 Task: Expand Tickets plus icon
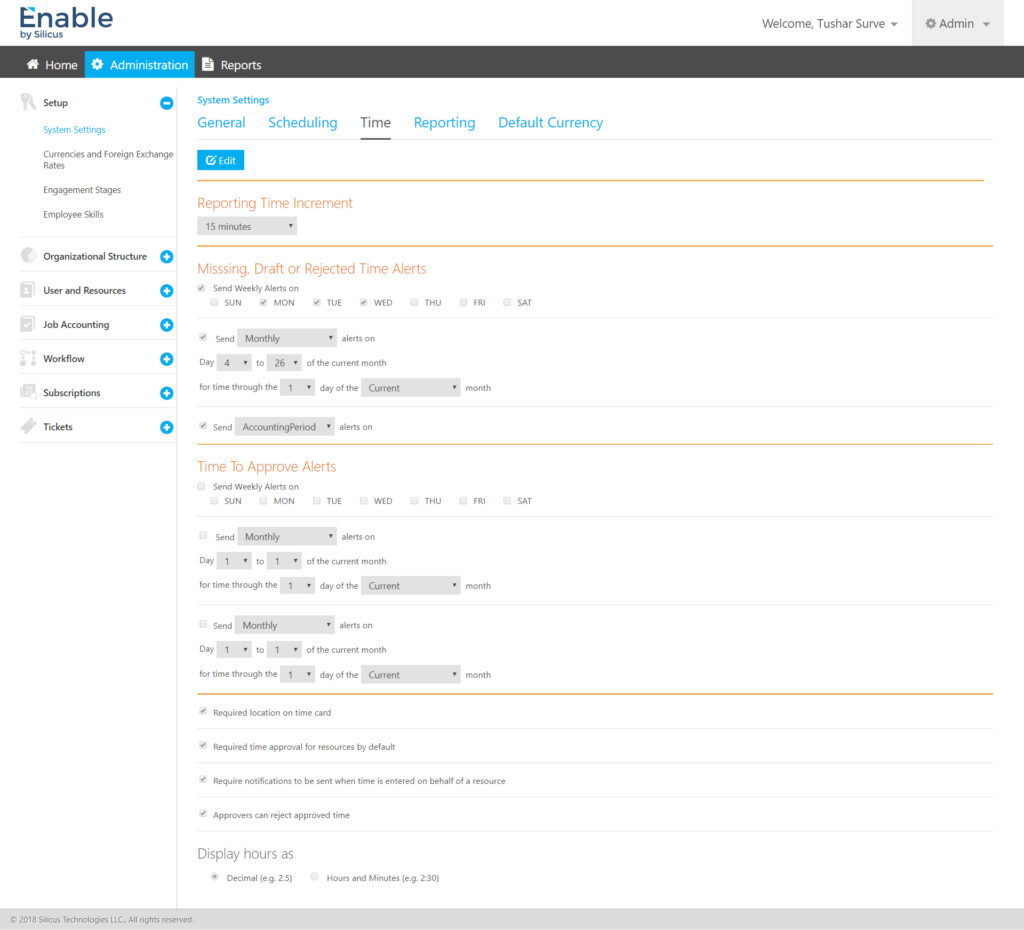click(167, 427)
